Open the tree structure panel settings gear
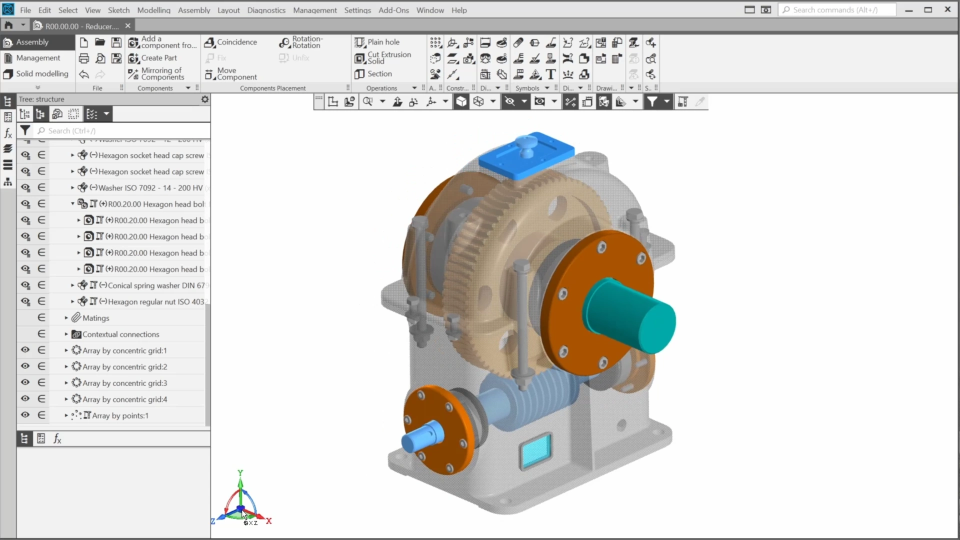The height and width of the screenshot is (540, 960). (x=205, y=99)
